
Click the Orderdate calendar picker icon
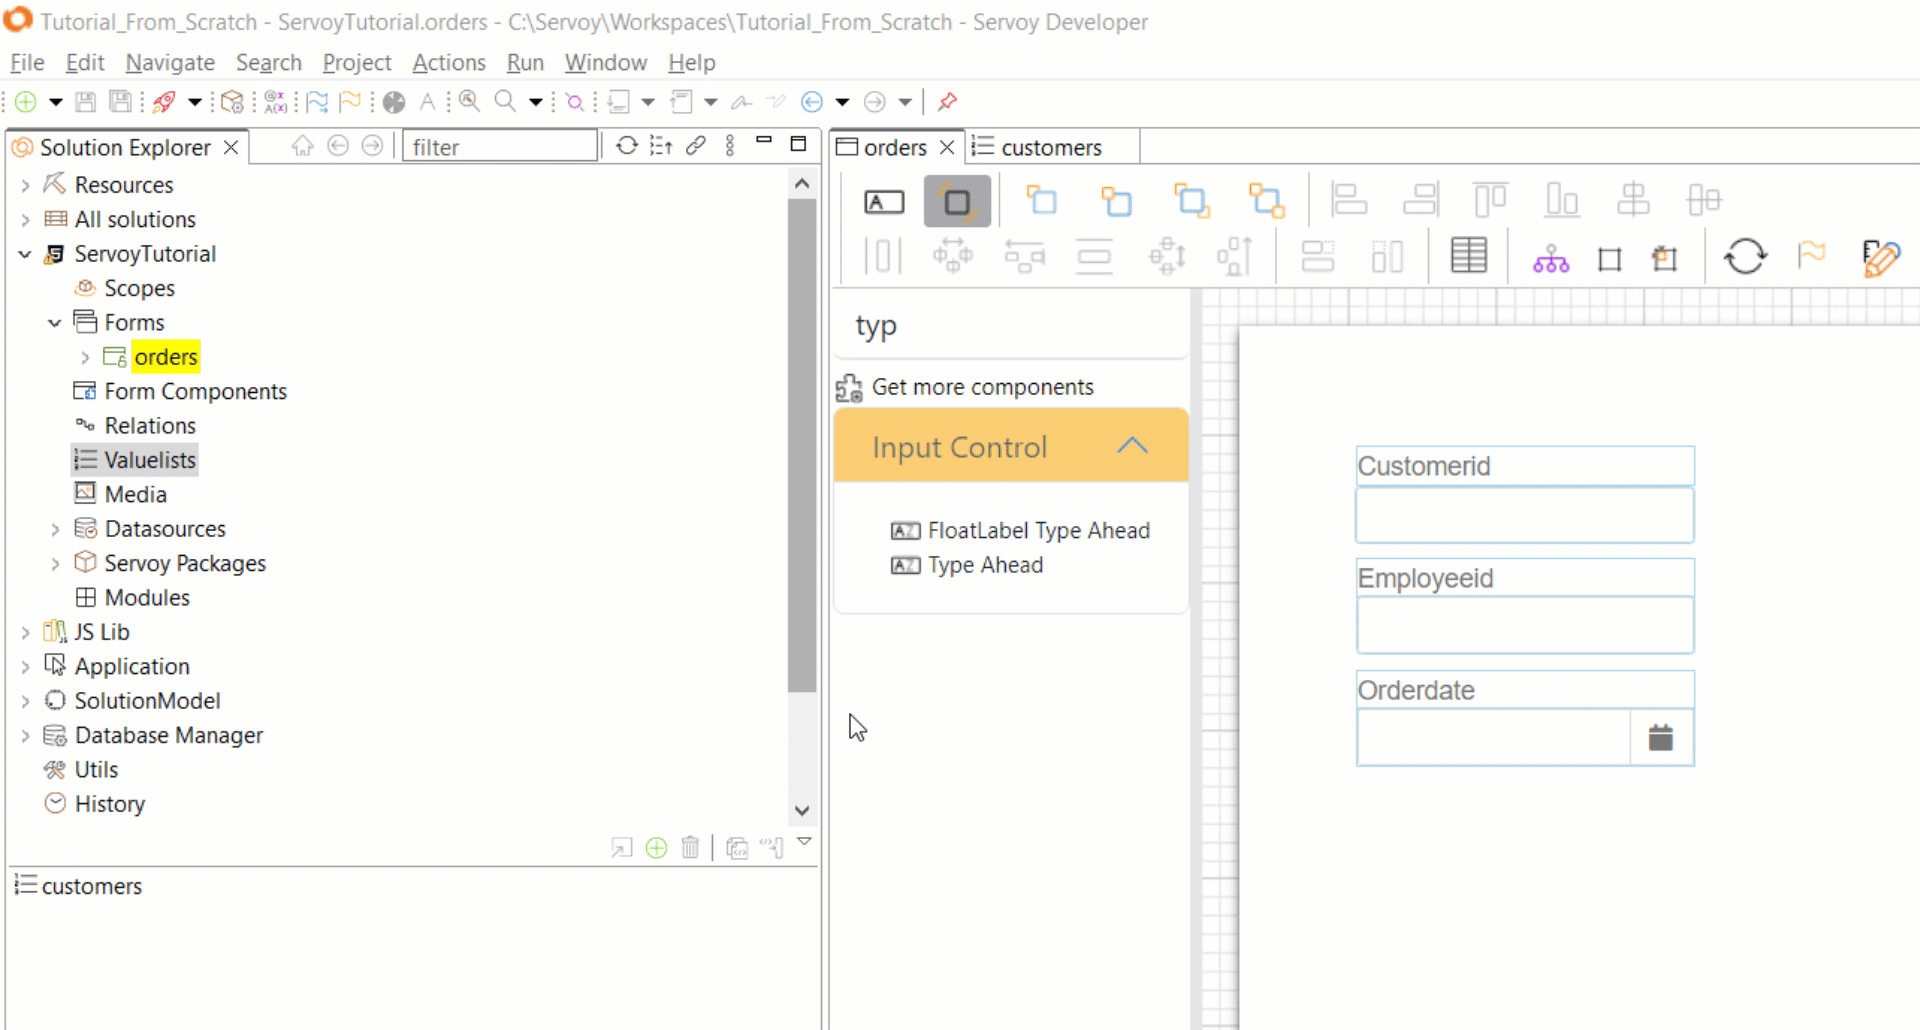tap(1660, 738)
